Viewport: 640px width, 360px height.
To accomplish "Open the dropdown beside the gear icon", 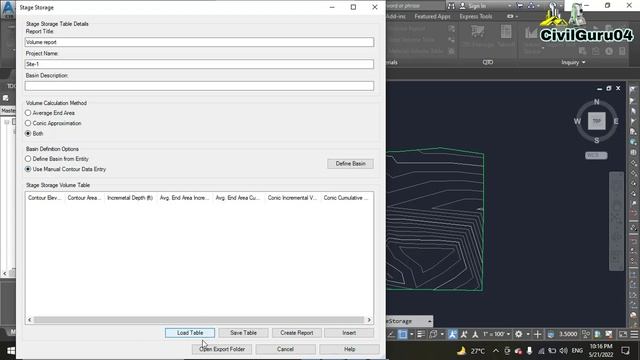I will (x=528, y=334).
